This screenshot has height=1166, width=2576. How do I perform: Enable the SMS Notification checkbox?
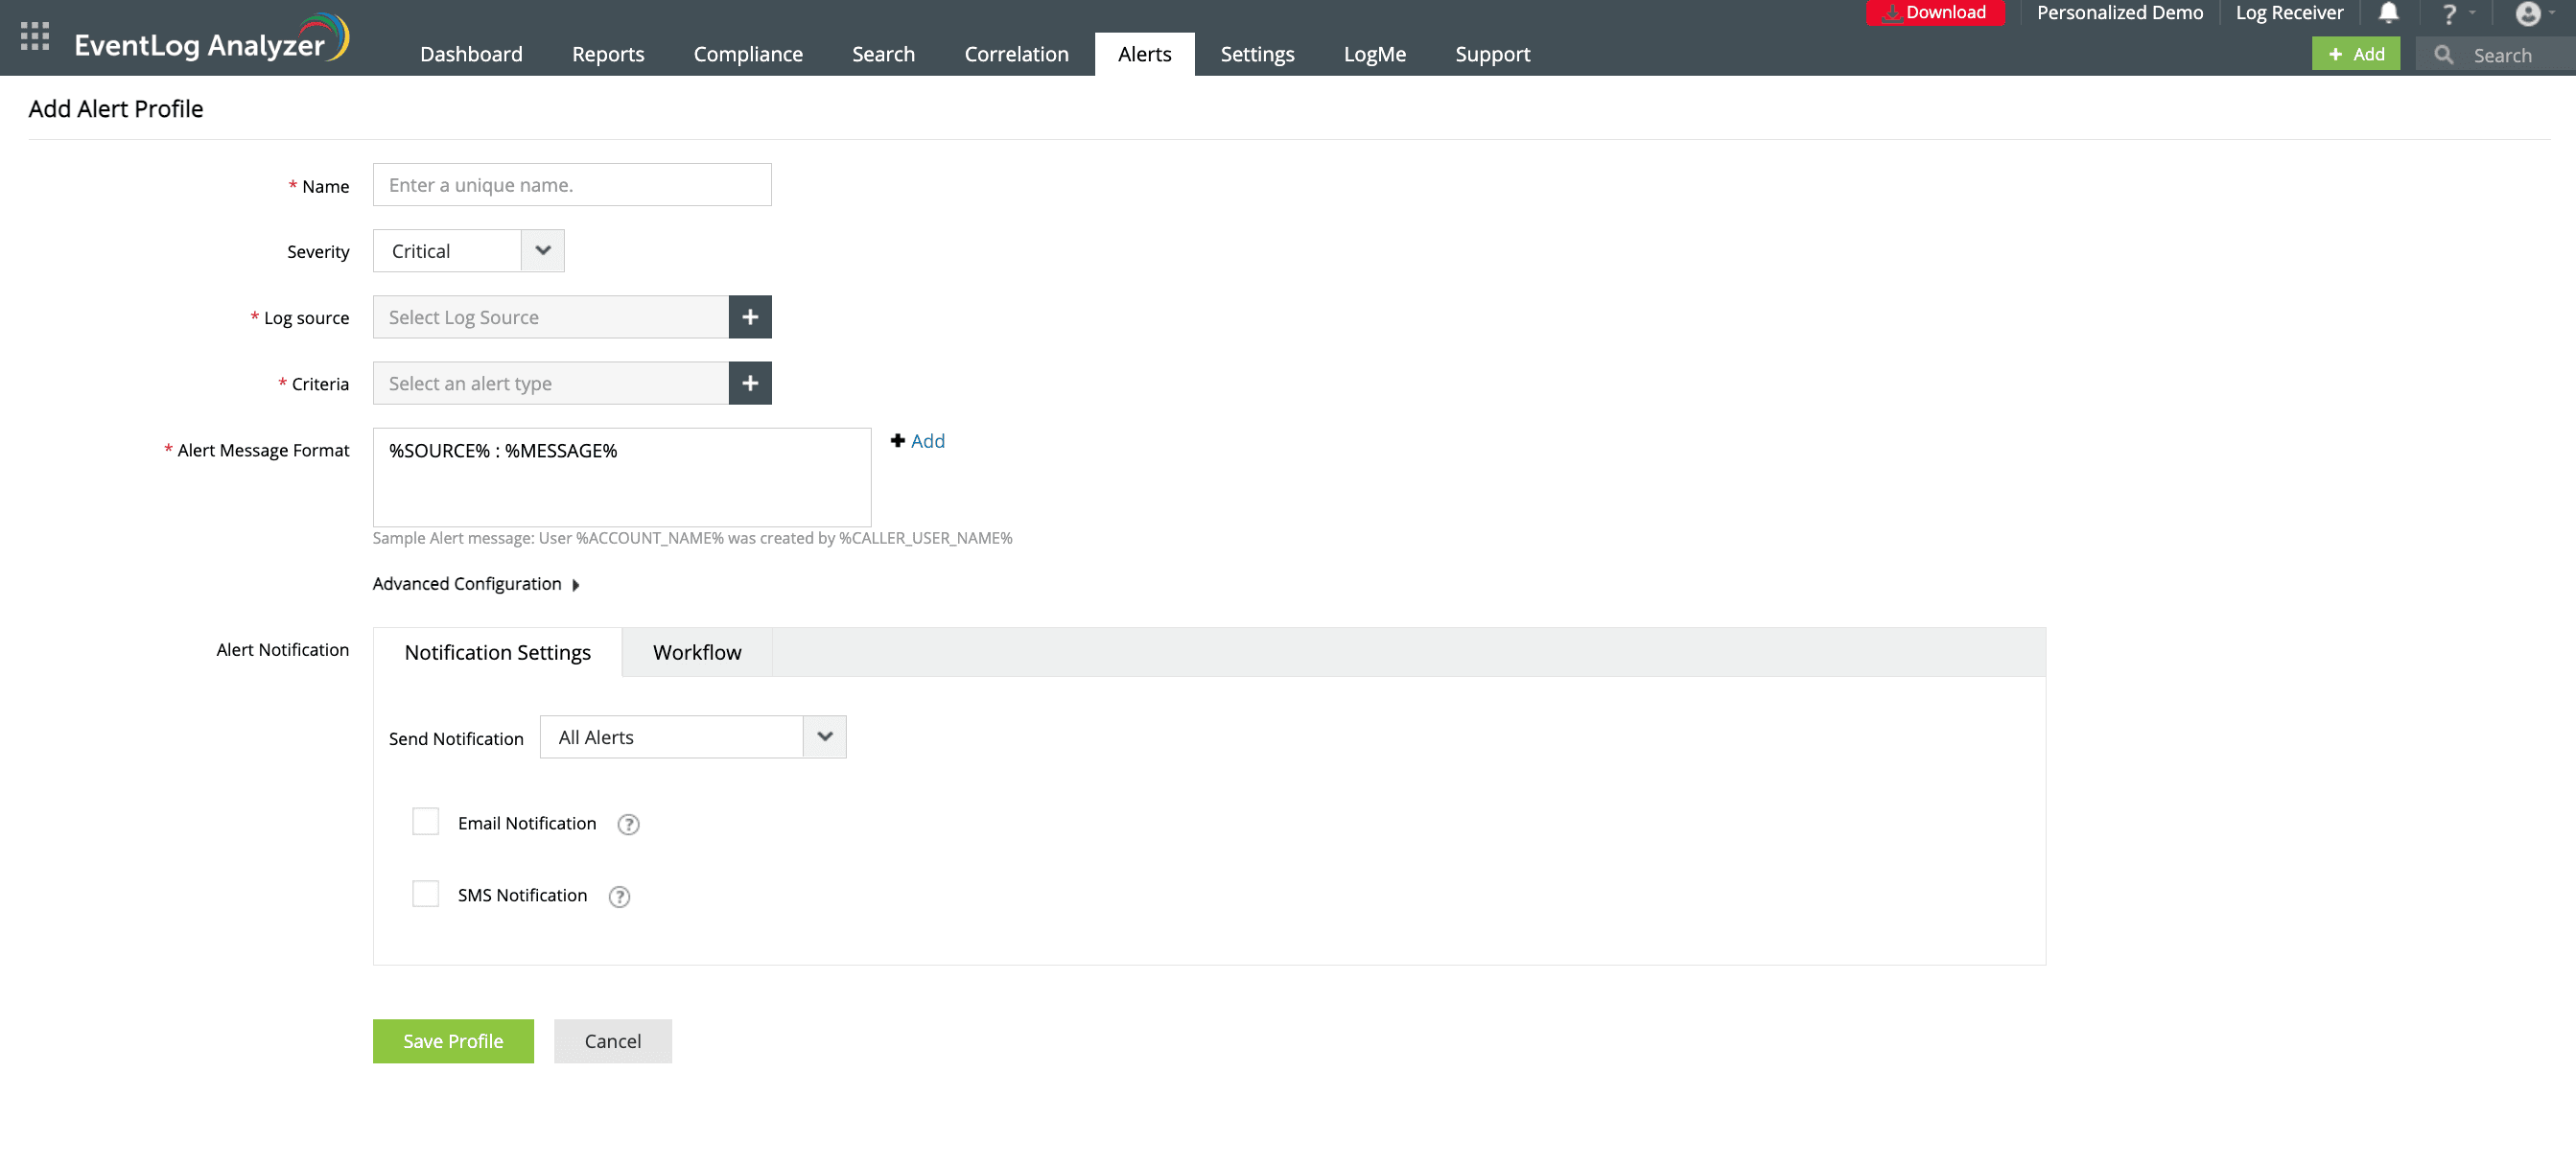[x=425, y=894]
